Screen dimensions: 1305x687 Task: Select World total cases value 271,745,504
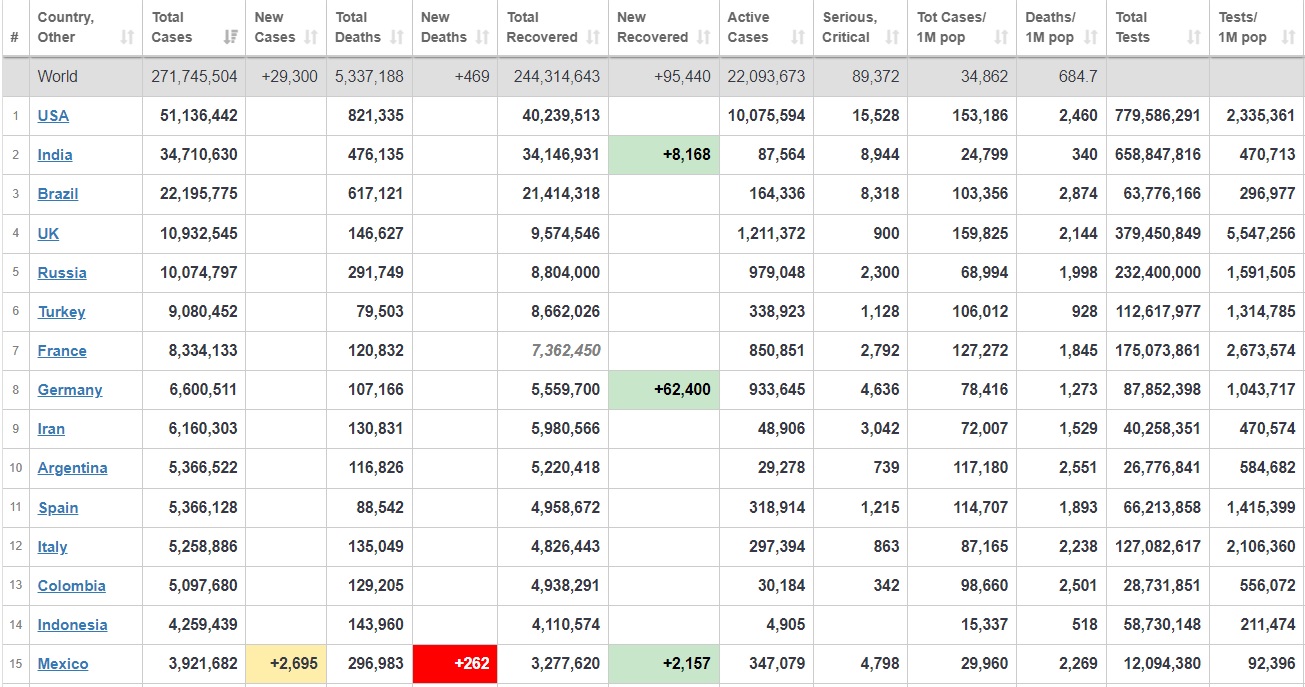(x=195, y=76)
